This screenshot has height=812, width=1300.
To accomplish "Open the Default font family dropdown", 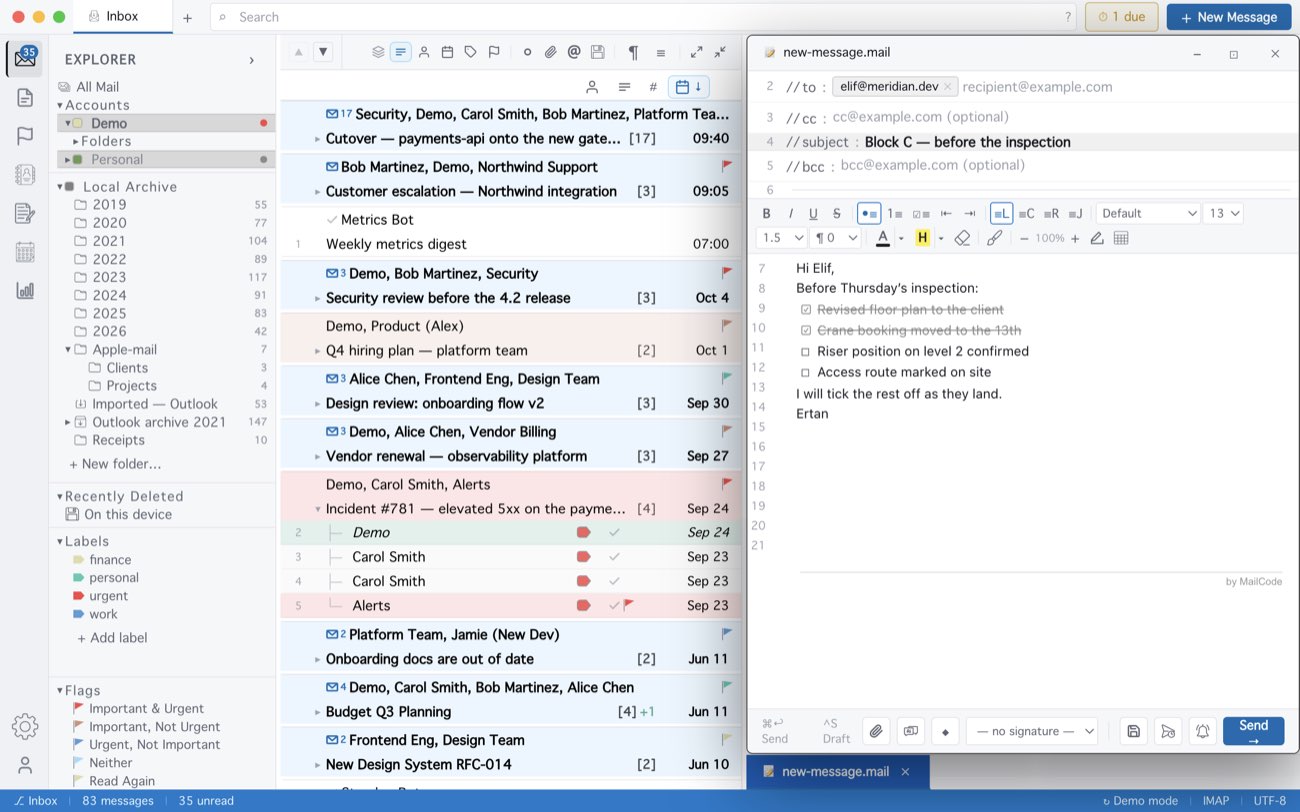I will tap(1149, 213).
